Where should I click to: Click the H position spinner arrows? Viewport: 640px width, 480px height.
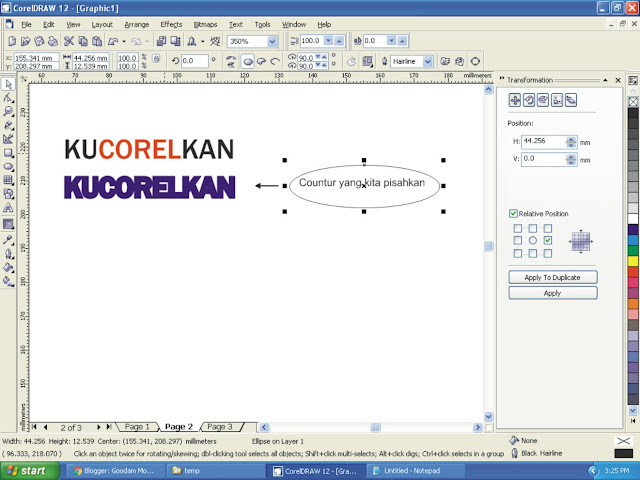point(571,142)
